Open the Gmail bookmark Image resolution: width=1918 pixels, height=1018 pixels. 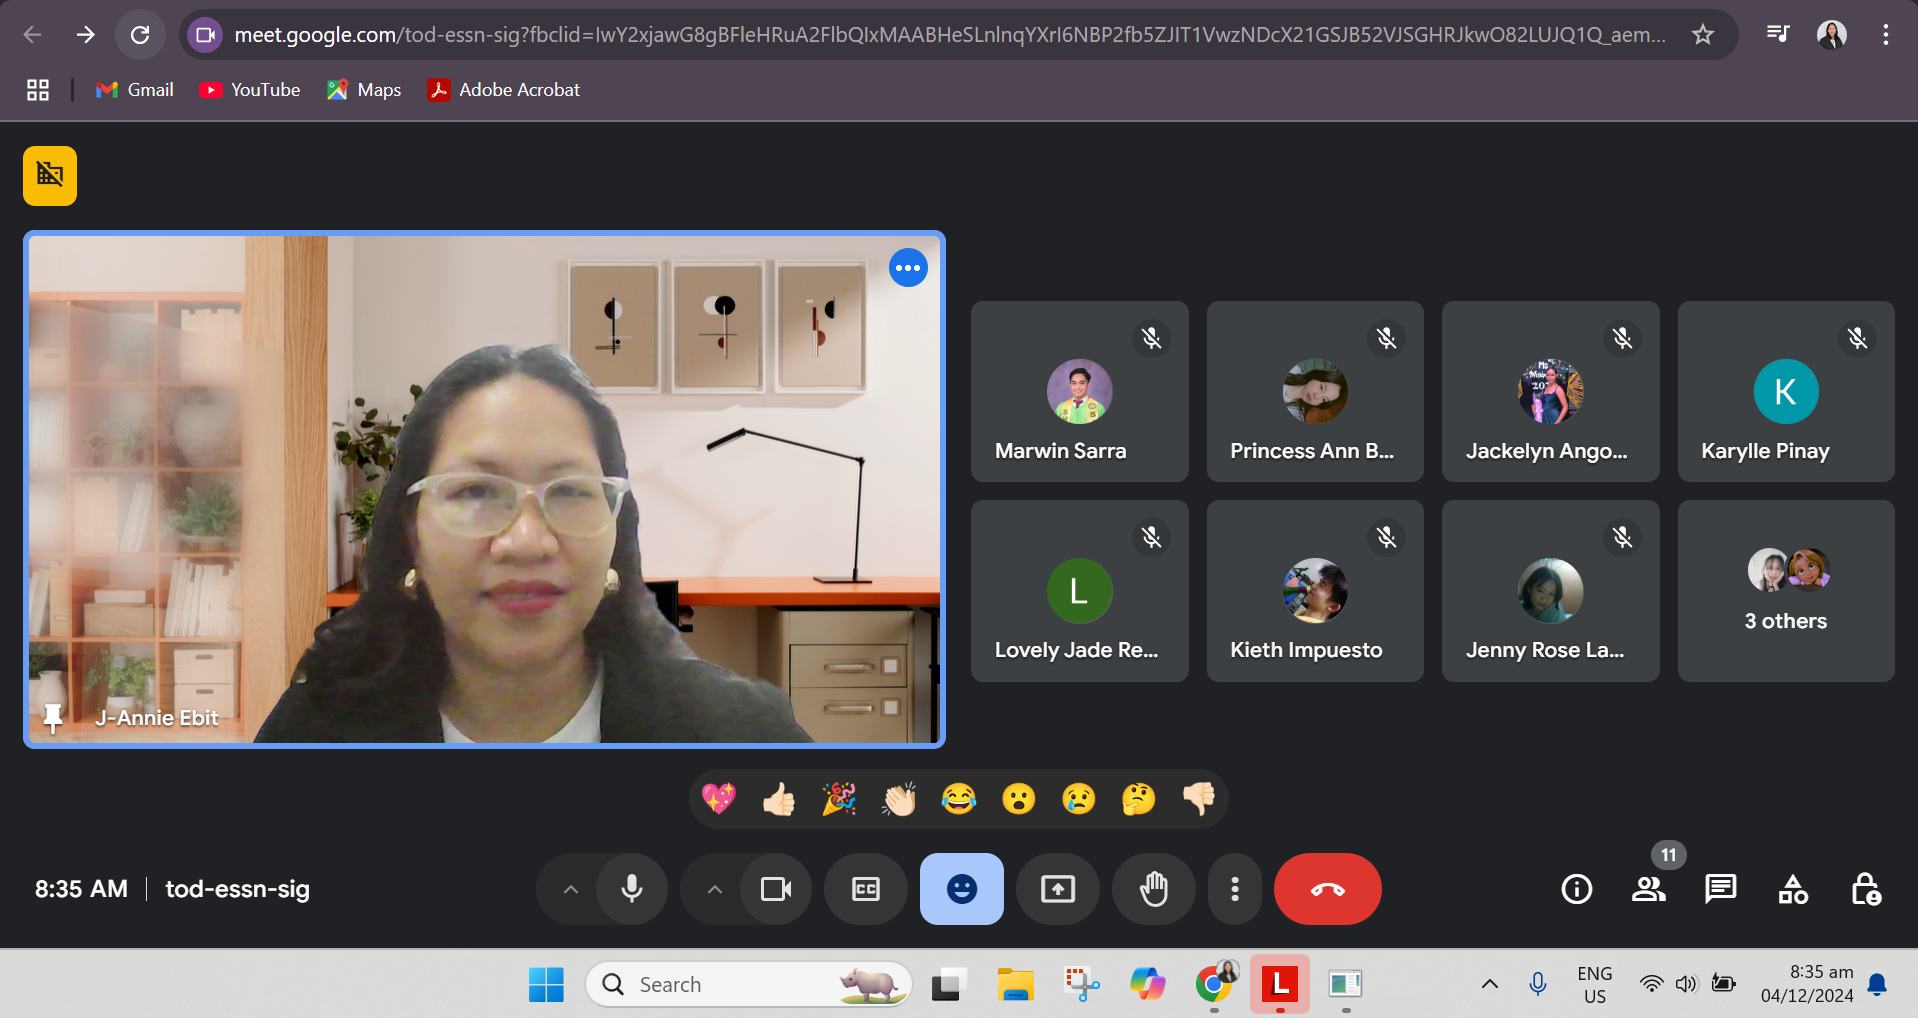(x=135, y=90)
